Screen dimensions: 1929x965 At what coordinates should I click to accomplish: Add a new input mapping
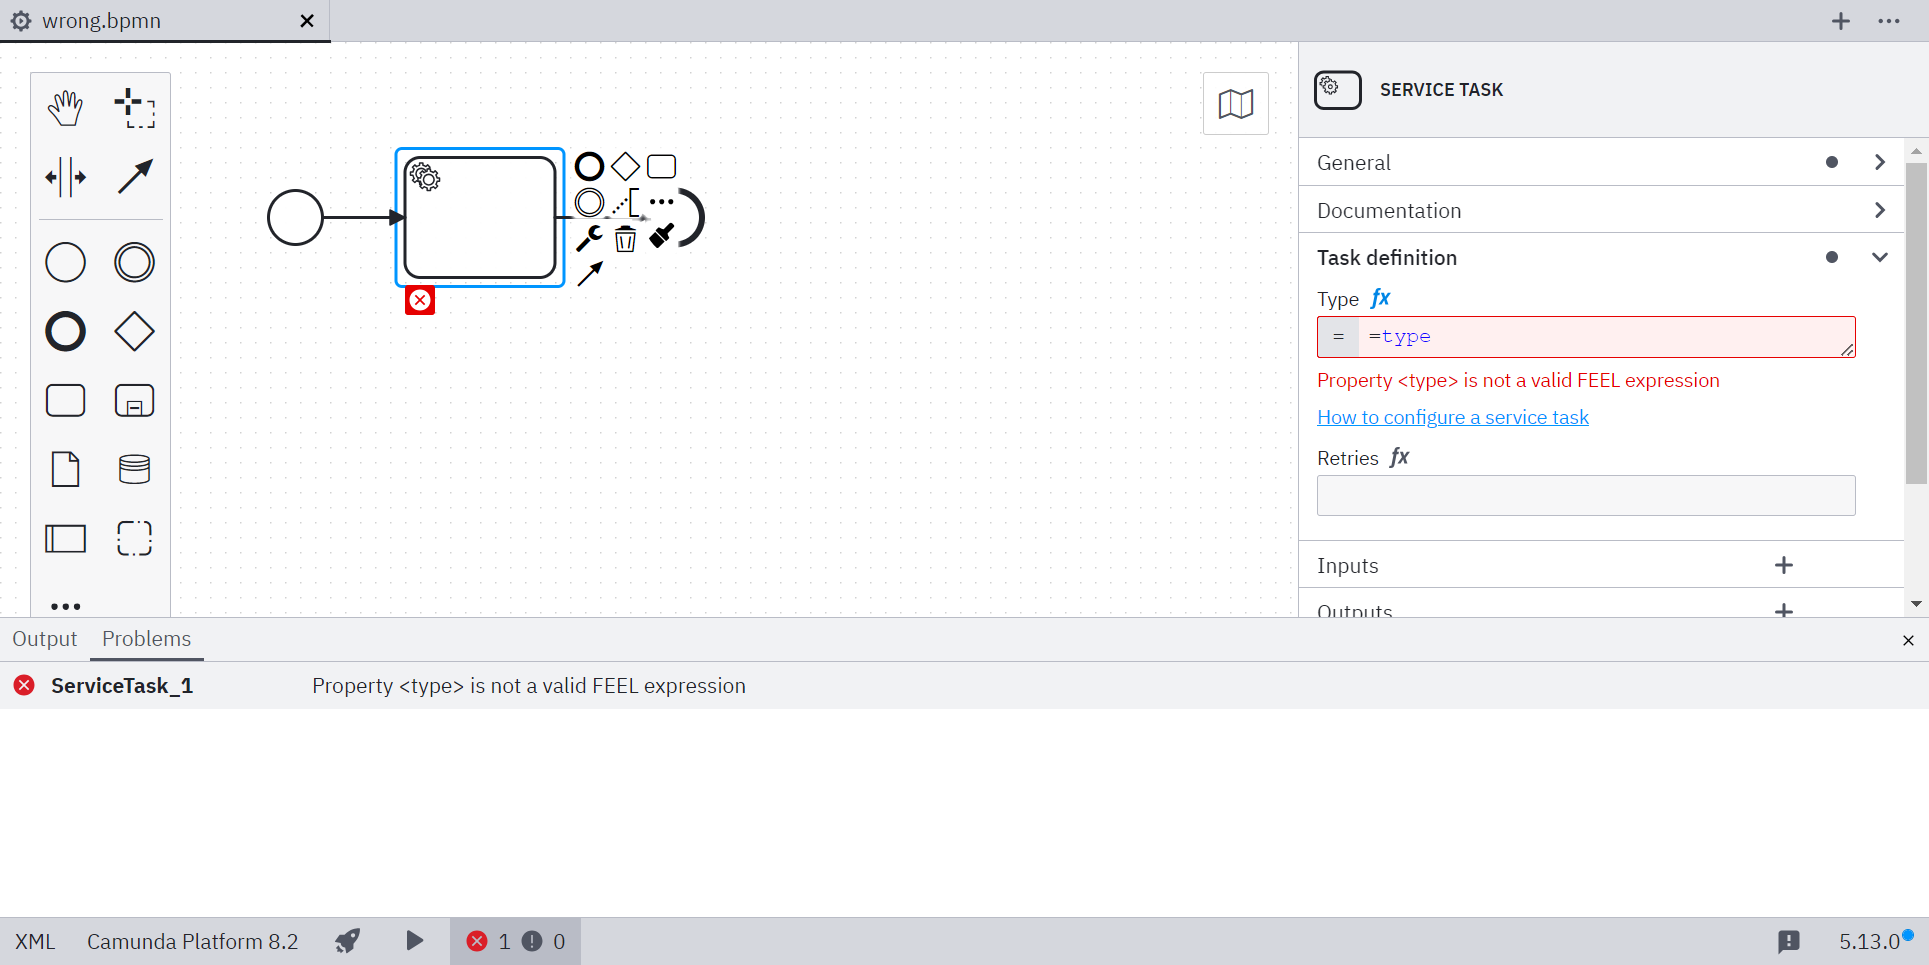tap(1784, 566)
